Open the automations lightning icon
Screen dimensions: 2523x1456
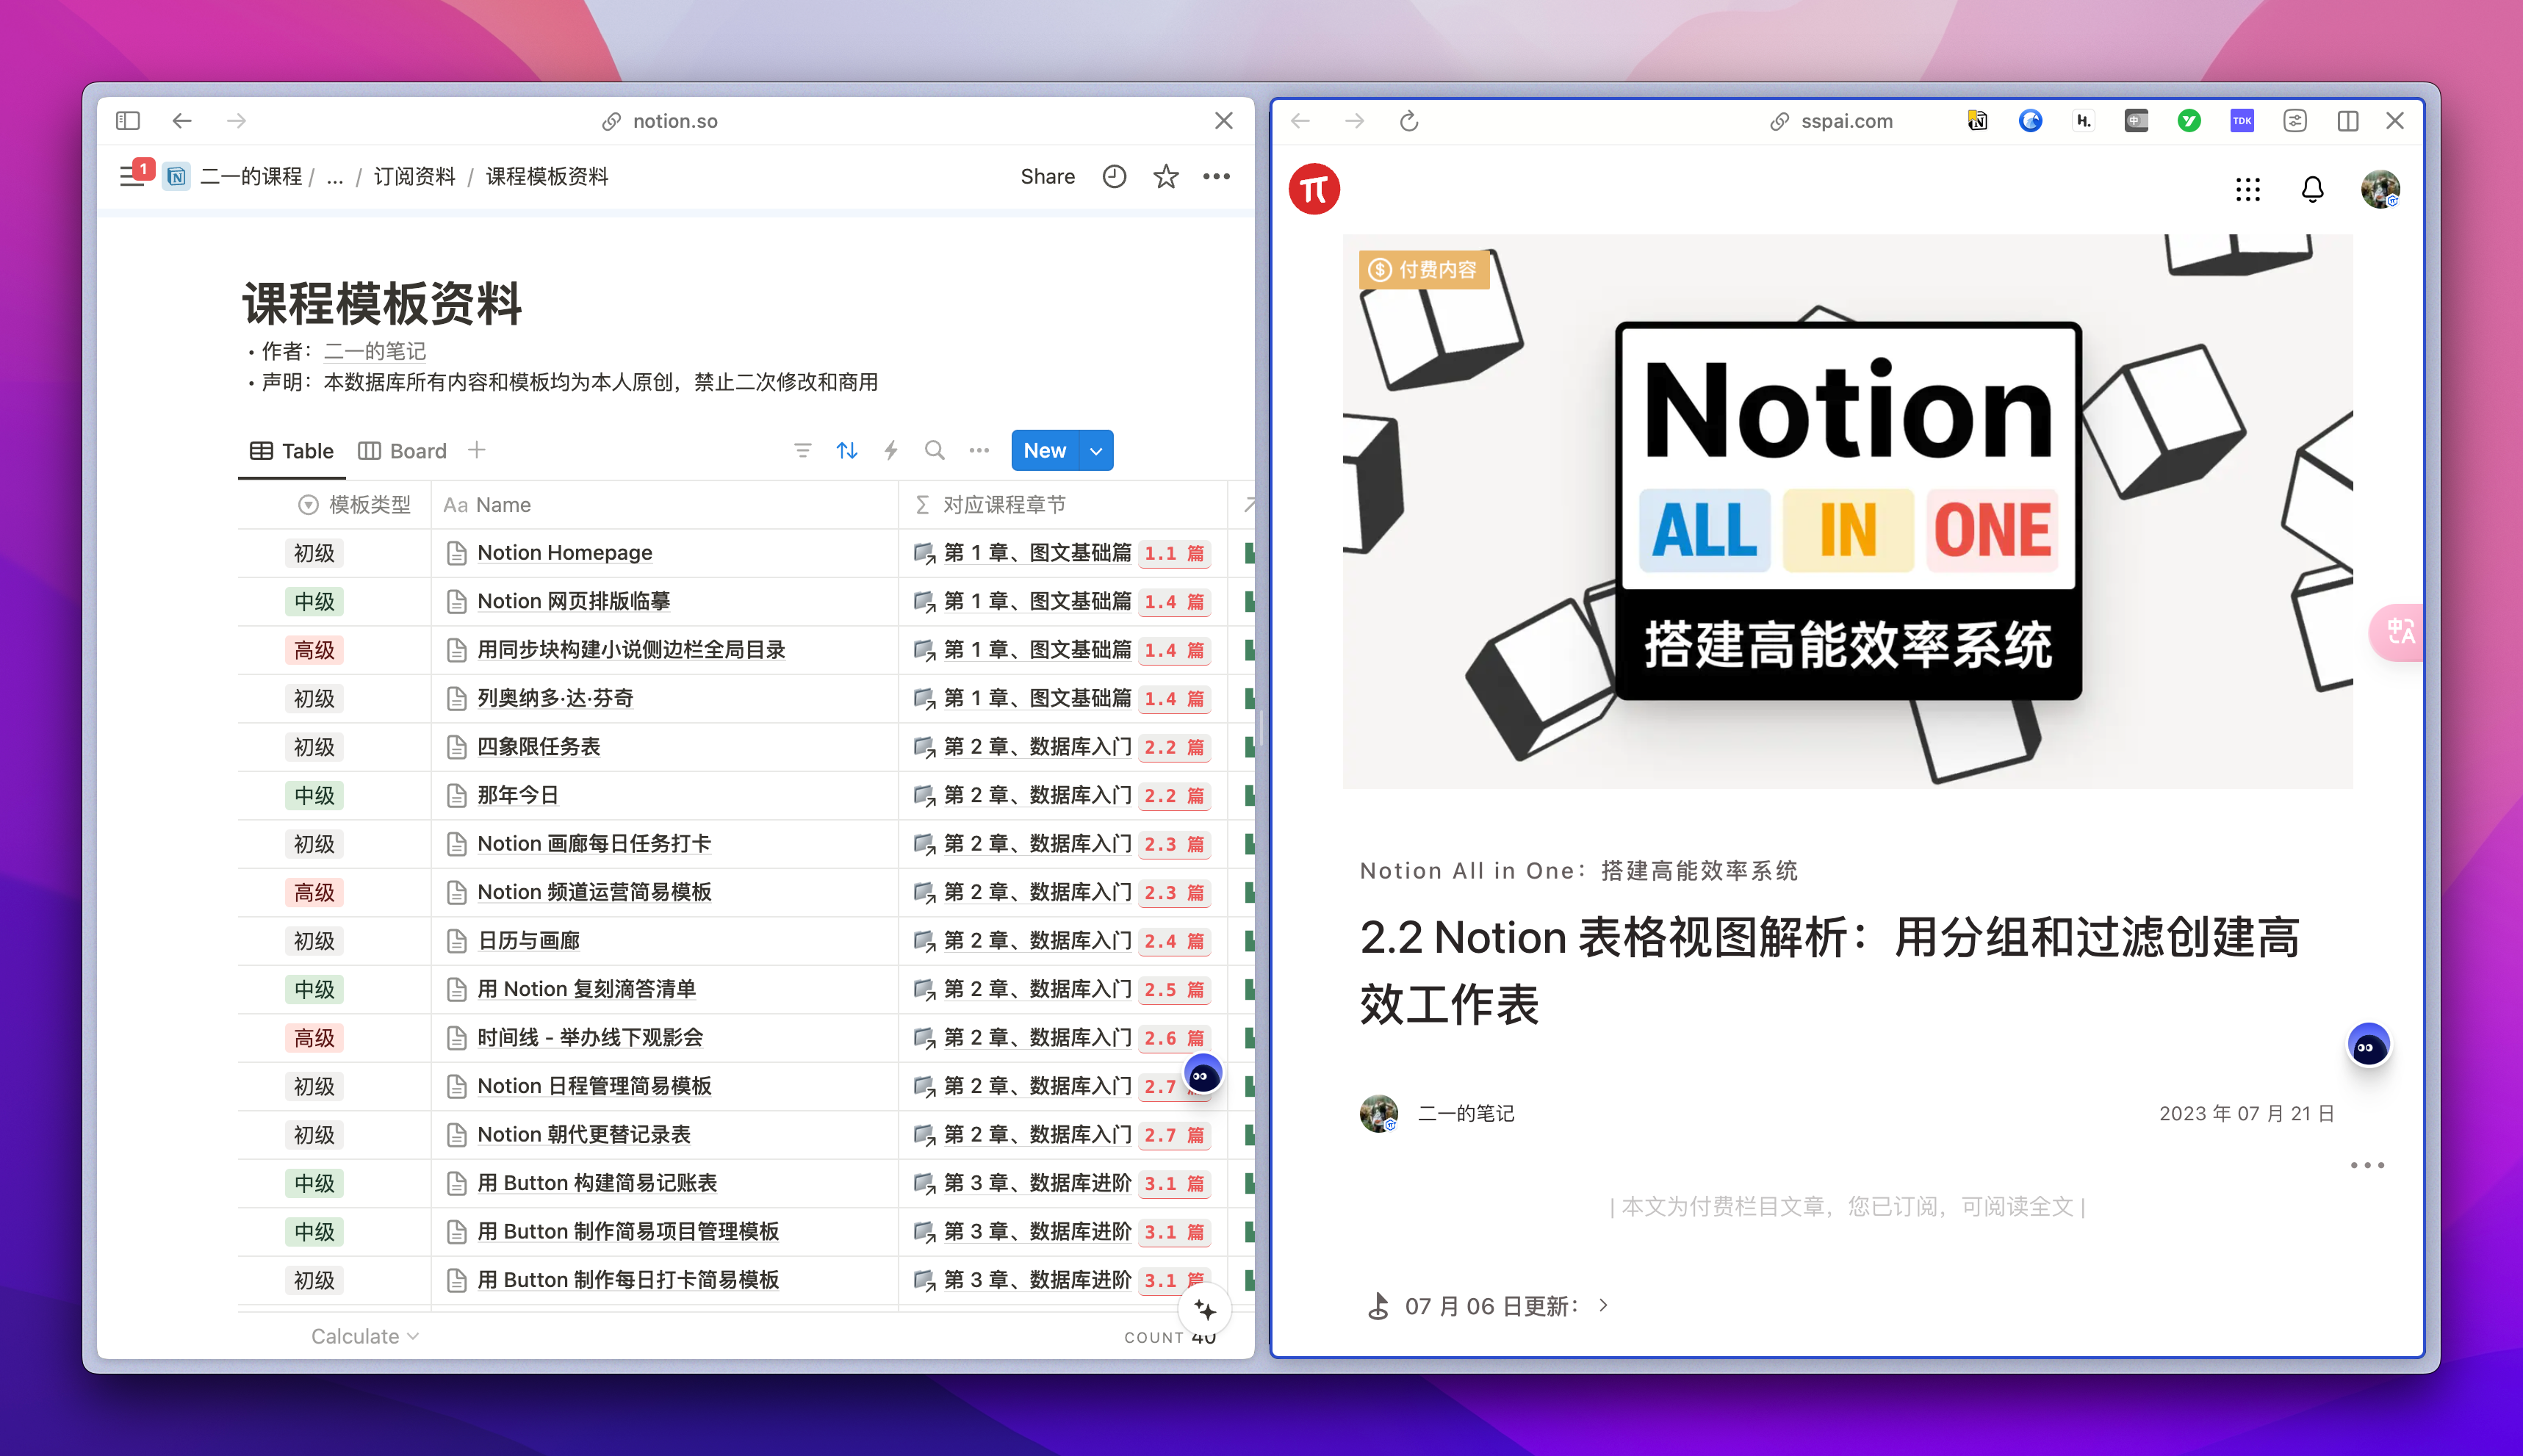click(891, 451)
